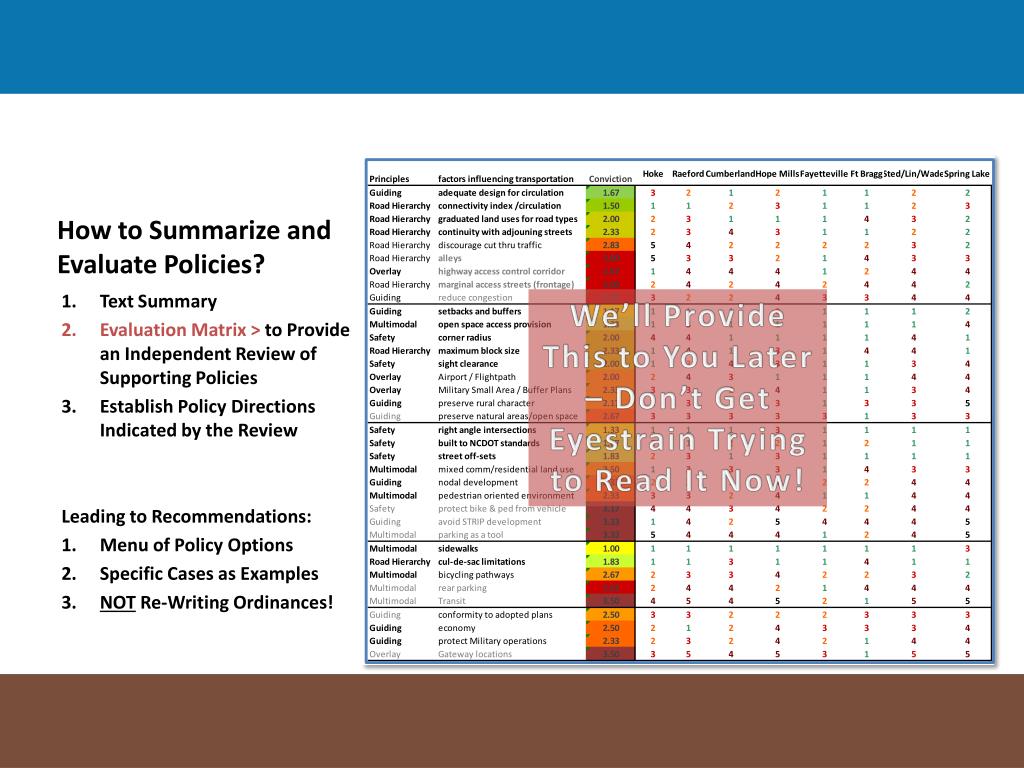Click the "Cumberland" column header
This screenshot has width=1024, height=768.
coord(730,174)
